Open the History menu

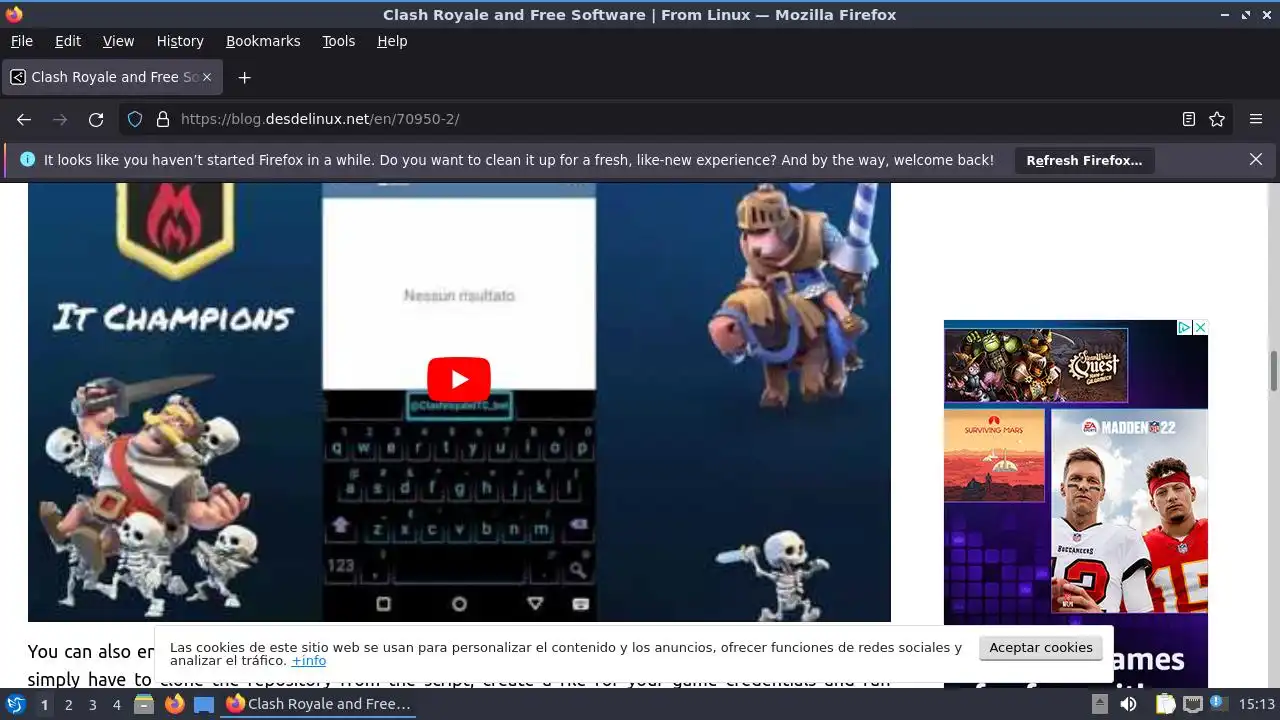coord(180,41)
